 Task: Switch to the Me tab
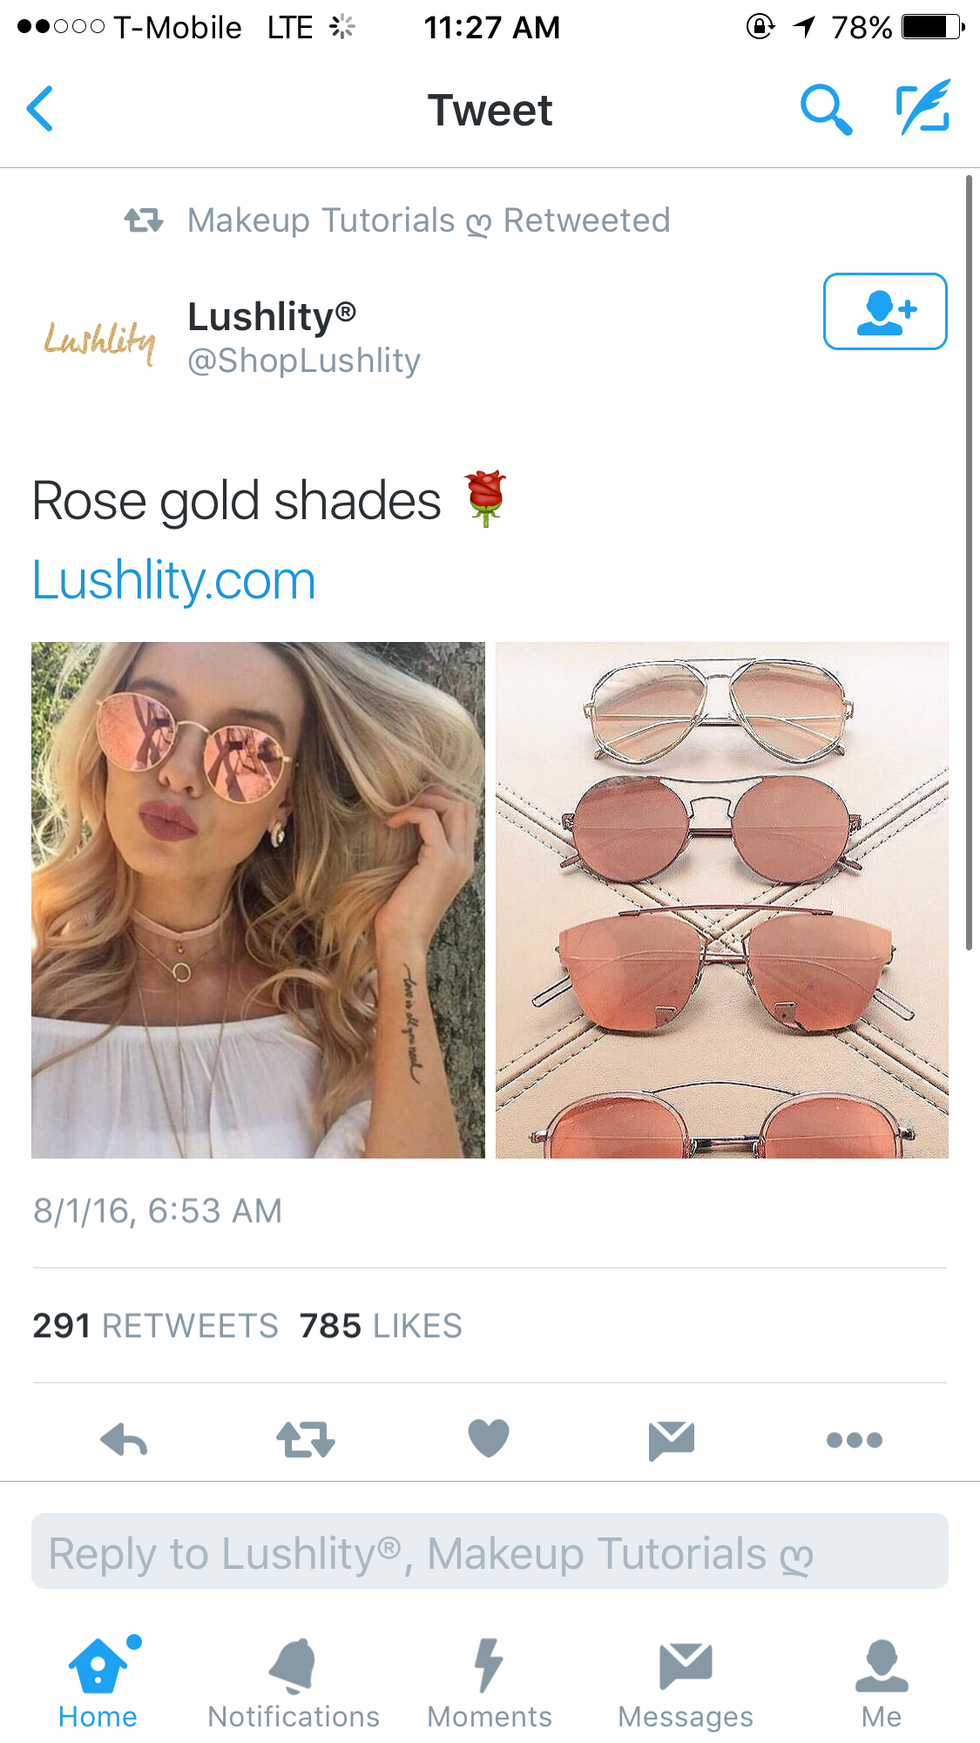pos(882,1683)
